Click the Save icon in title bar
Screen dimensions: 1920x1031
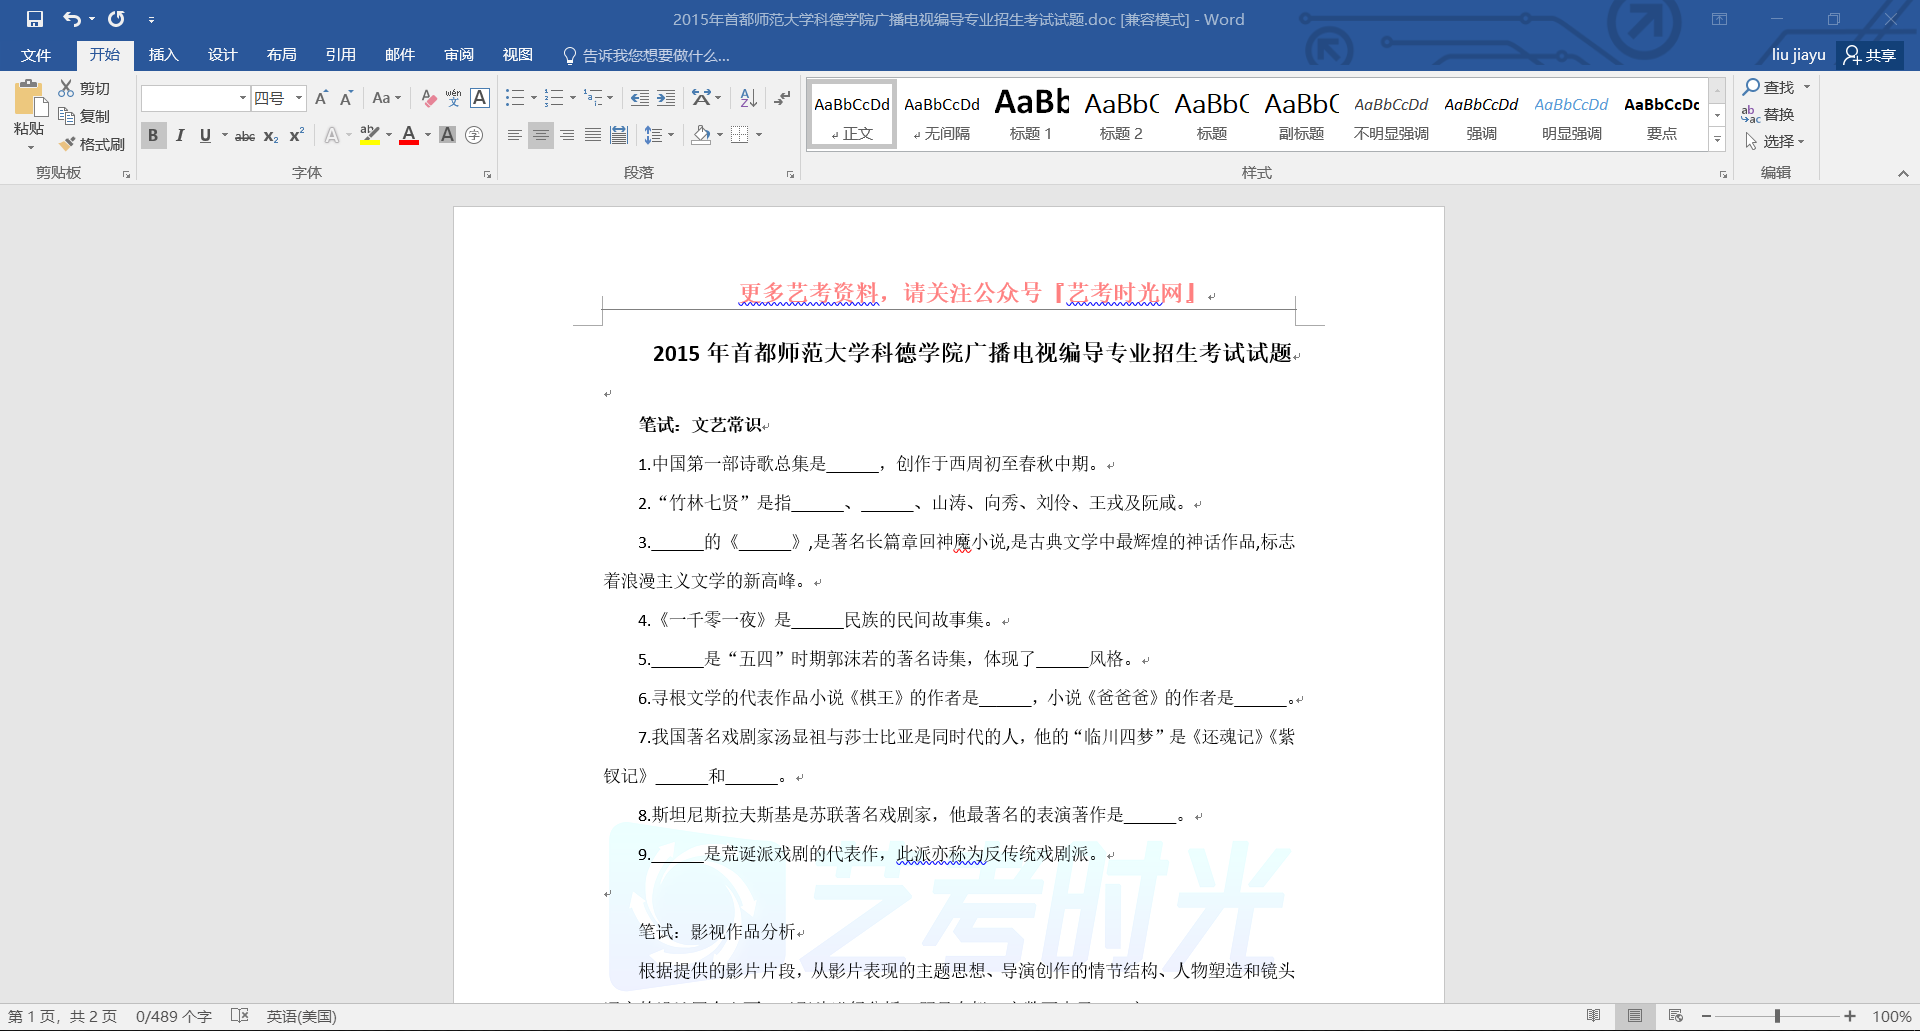pyautogui.click(x=35, y=19)
